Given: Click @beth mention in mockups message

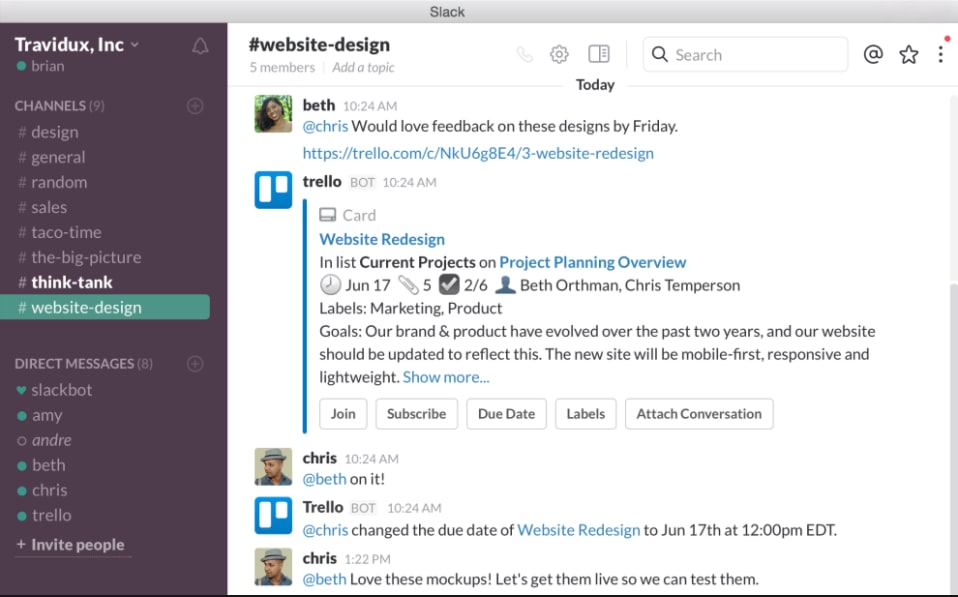Looking at the screenshot, I should (324, 579).
